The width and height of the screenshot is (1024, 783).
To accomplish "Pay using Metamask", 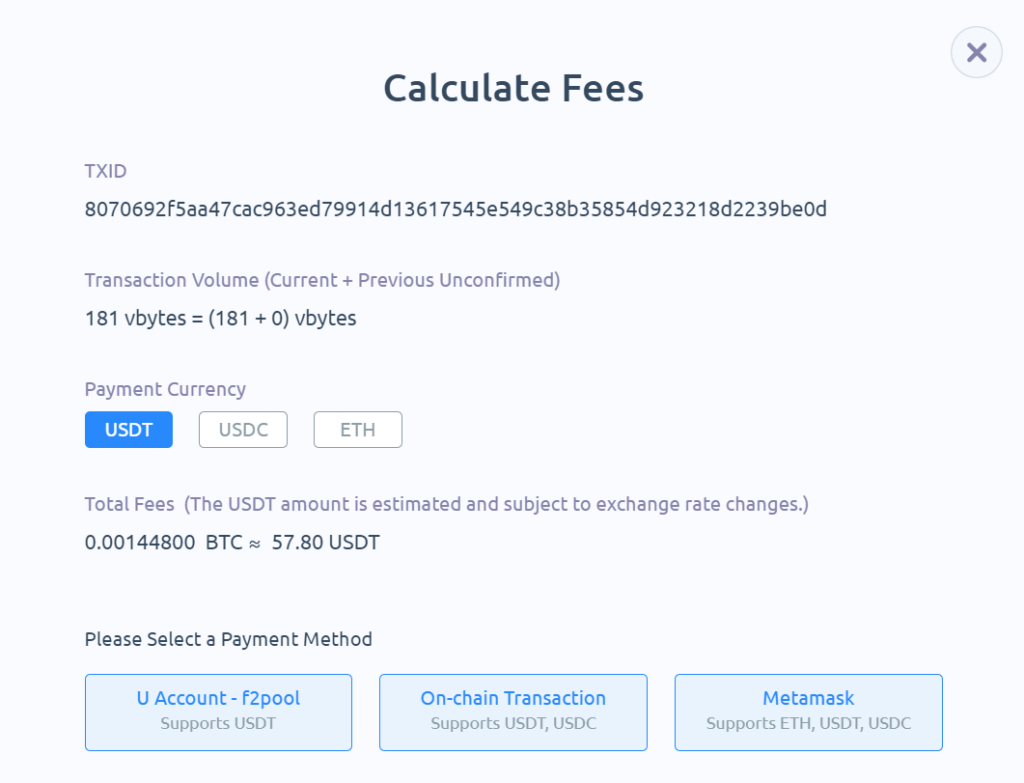I will pos(808,711).
